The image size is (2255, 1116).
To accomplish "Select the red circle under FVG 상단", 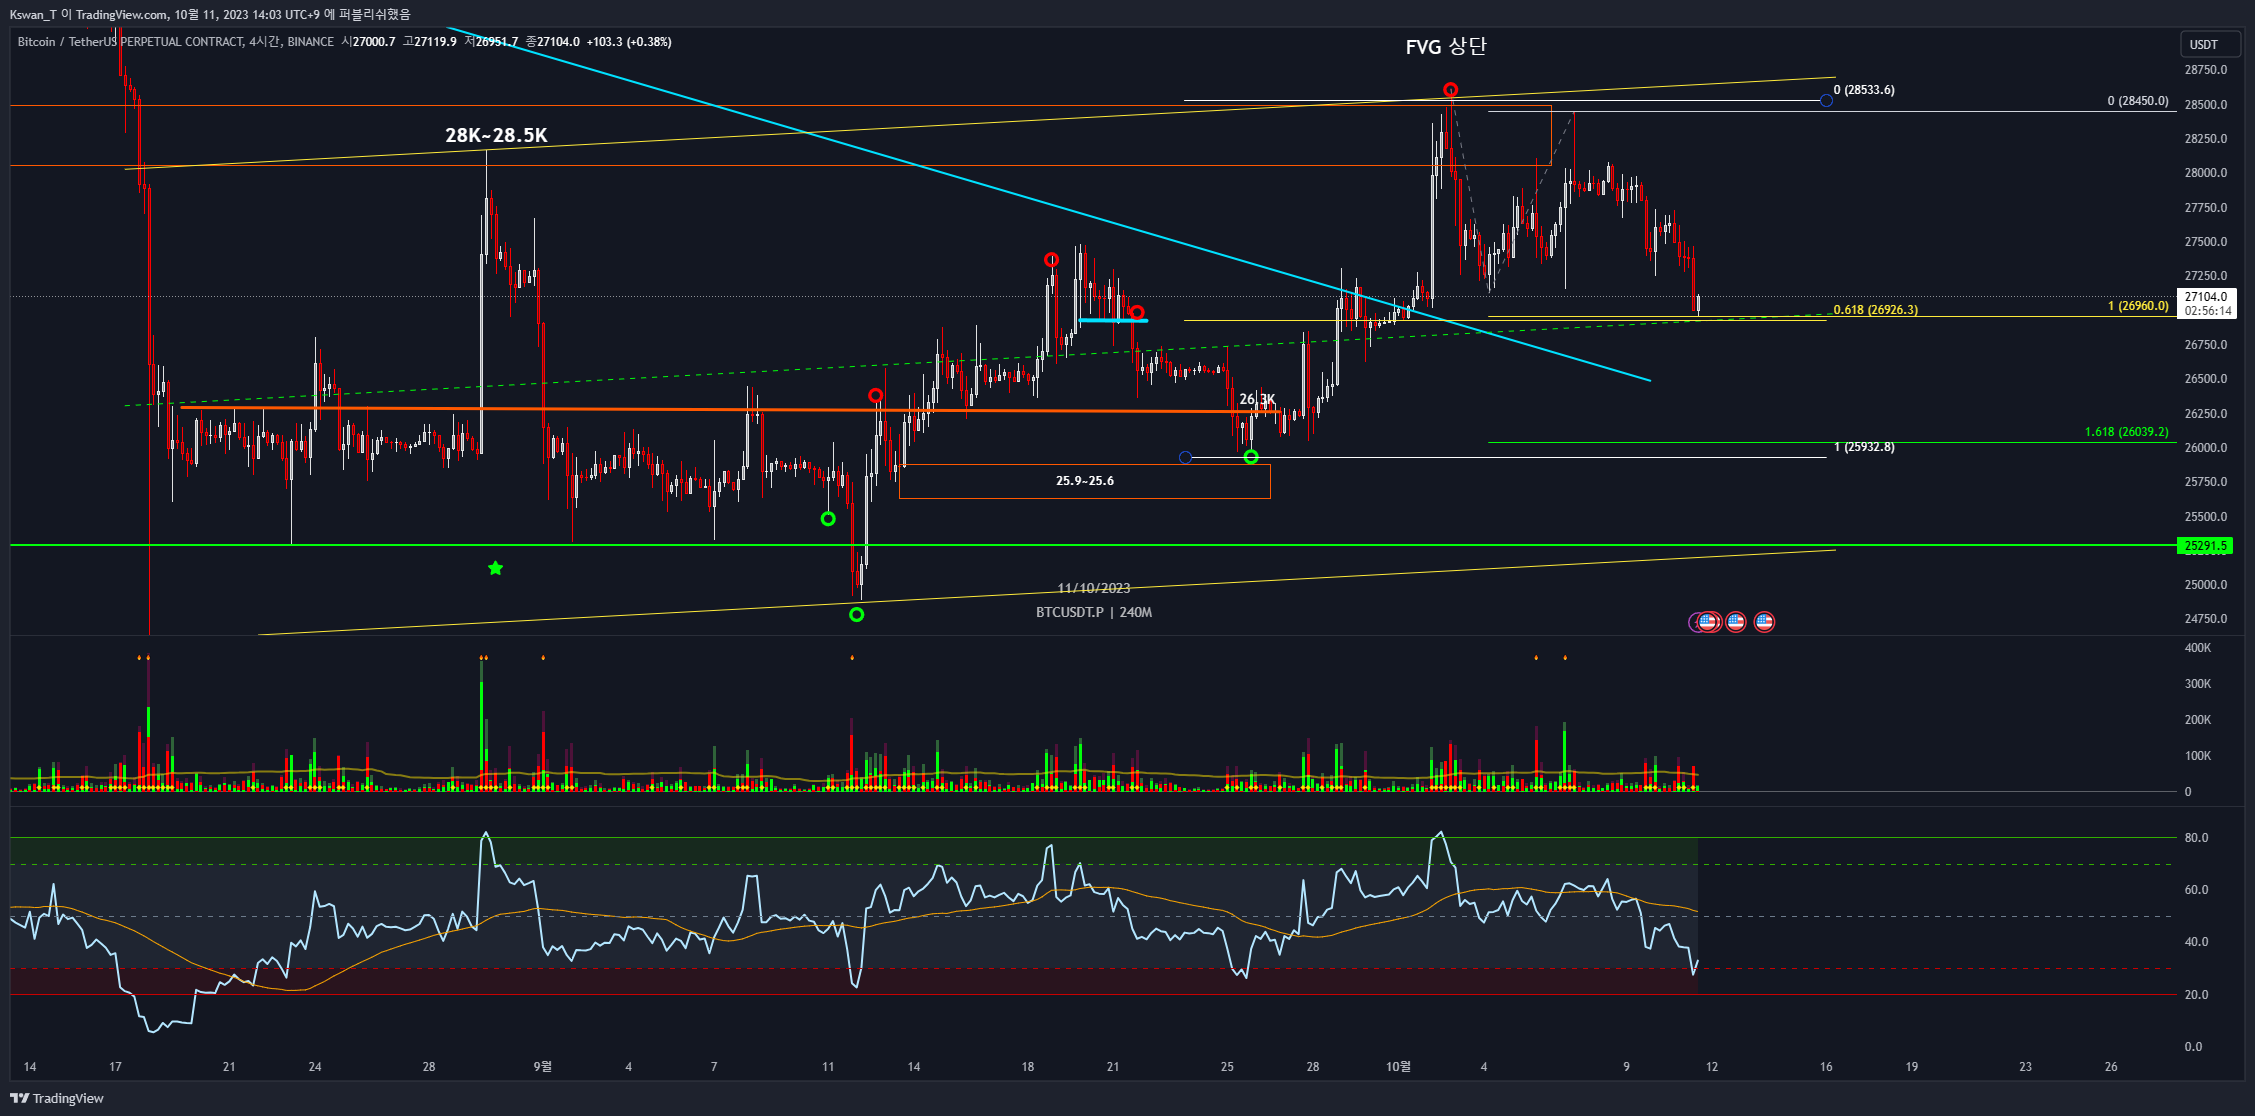I will point(1450,90).
